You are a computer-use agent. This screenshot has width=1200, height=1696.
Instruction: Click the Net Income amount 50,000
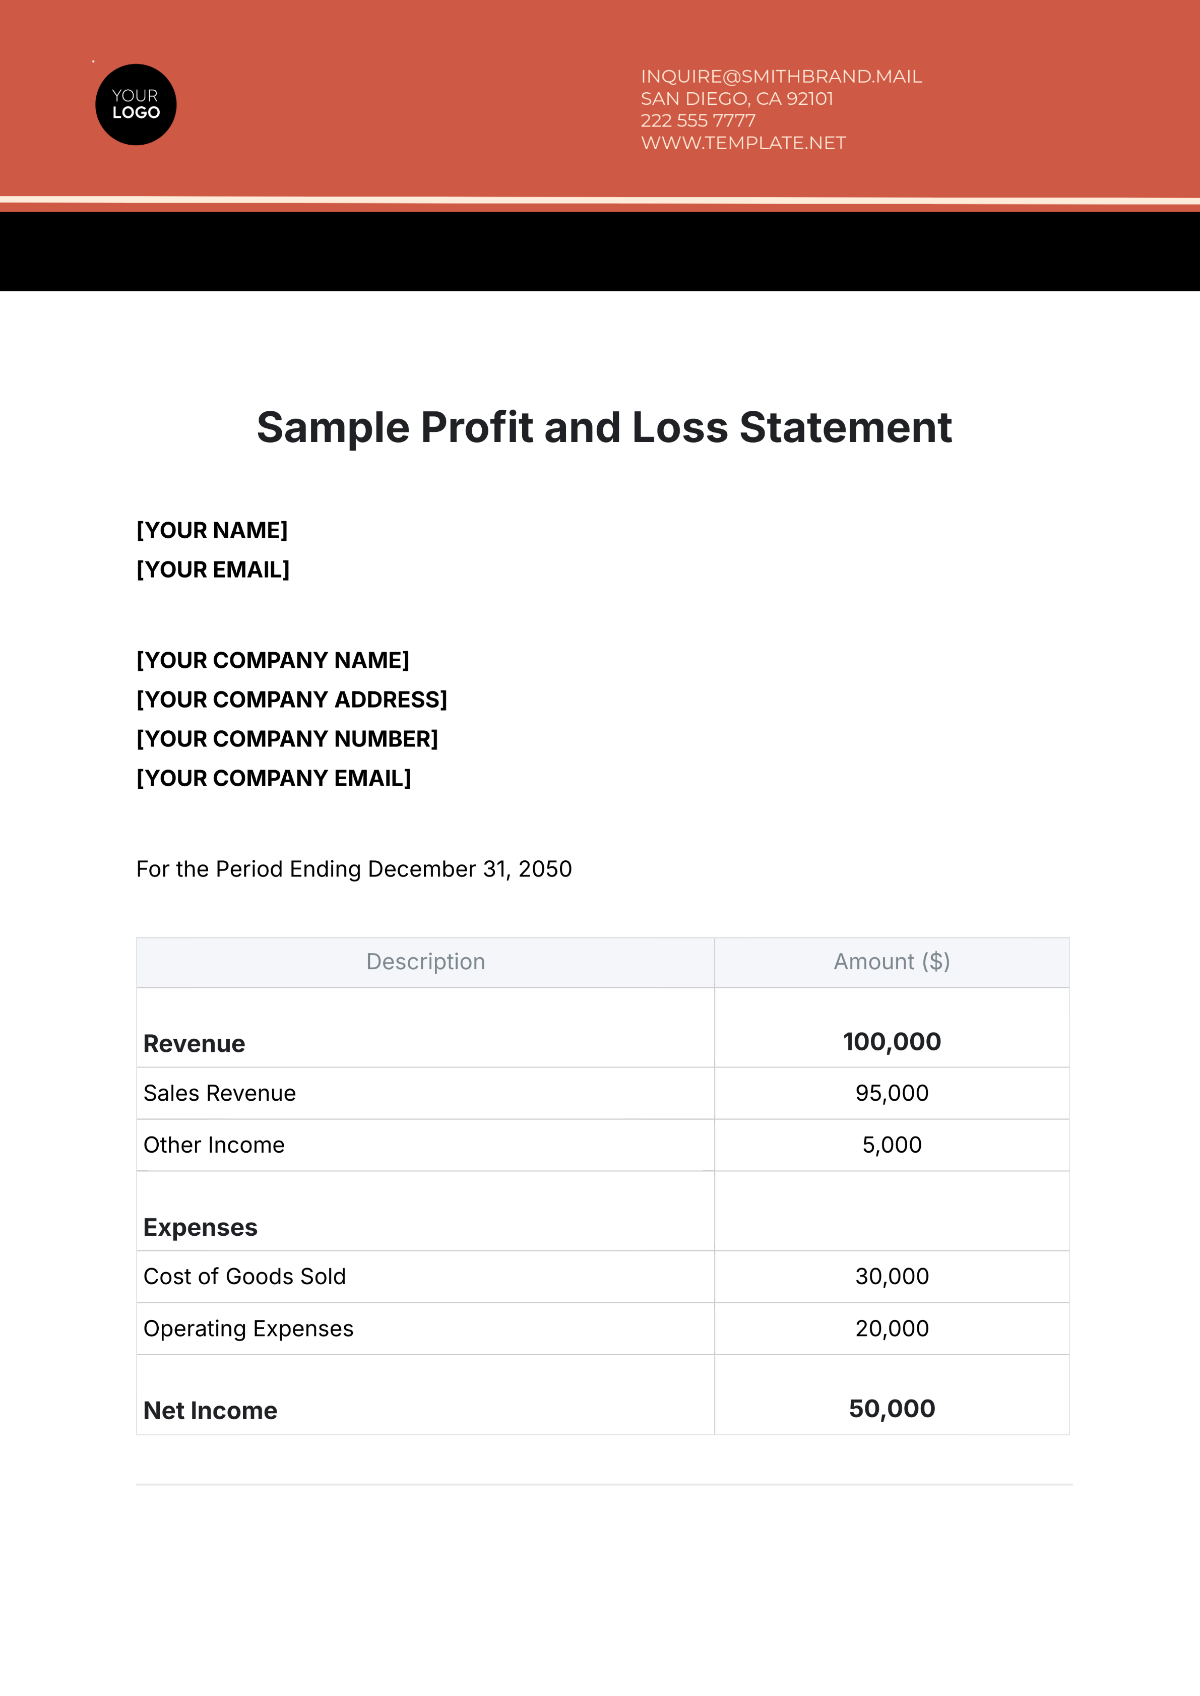(892, 1409)
